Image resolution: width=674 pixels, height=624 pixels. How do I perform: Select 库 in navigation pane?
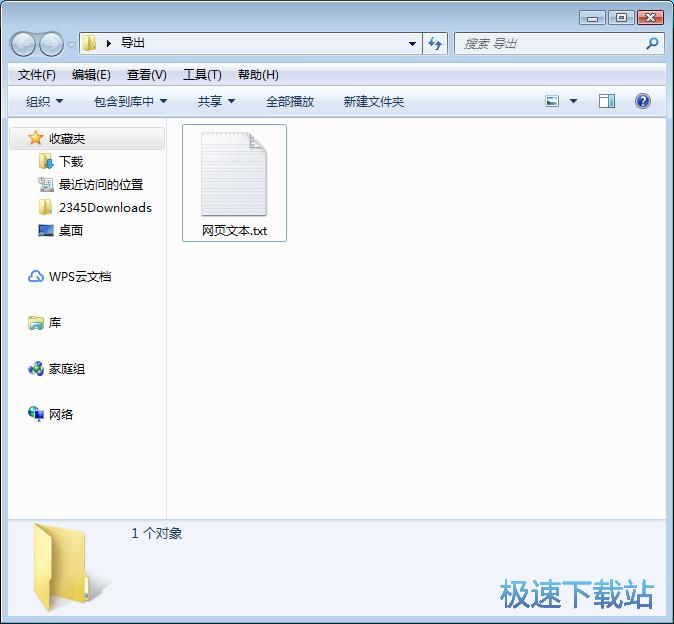click(x=55, y=322)
